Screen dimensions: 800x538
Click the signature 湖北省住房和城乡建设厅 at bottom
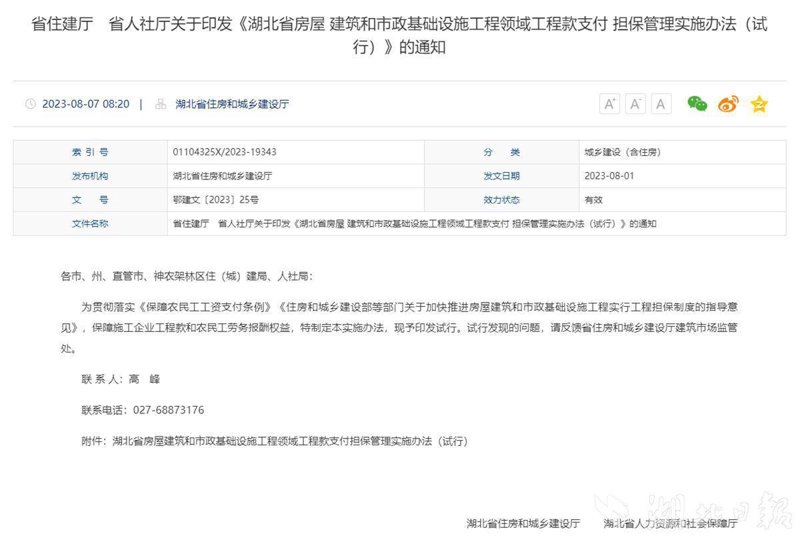[523, 523]
